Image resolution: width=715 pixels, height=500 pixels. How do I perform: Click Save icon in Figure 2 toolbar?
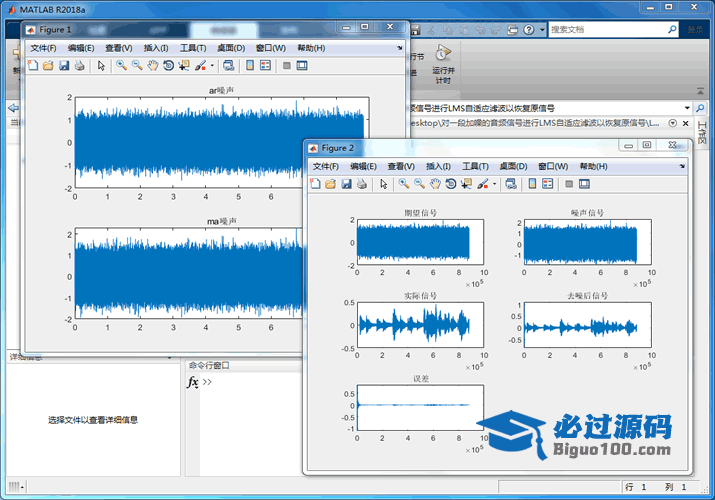(347, 184)
